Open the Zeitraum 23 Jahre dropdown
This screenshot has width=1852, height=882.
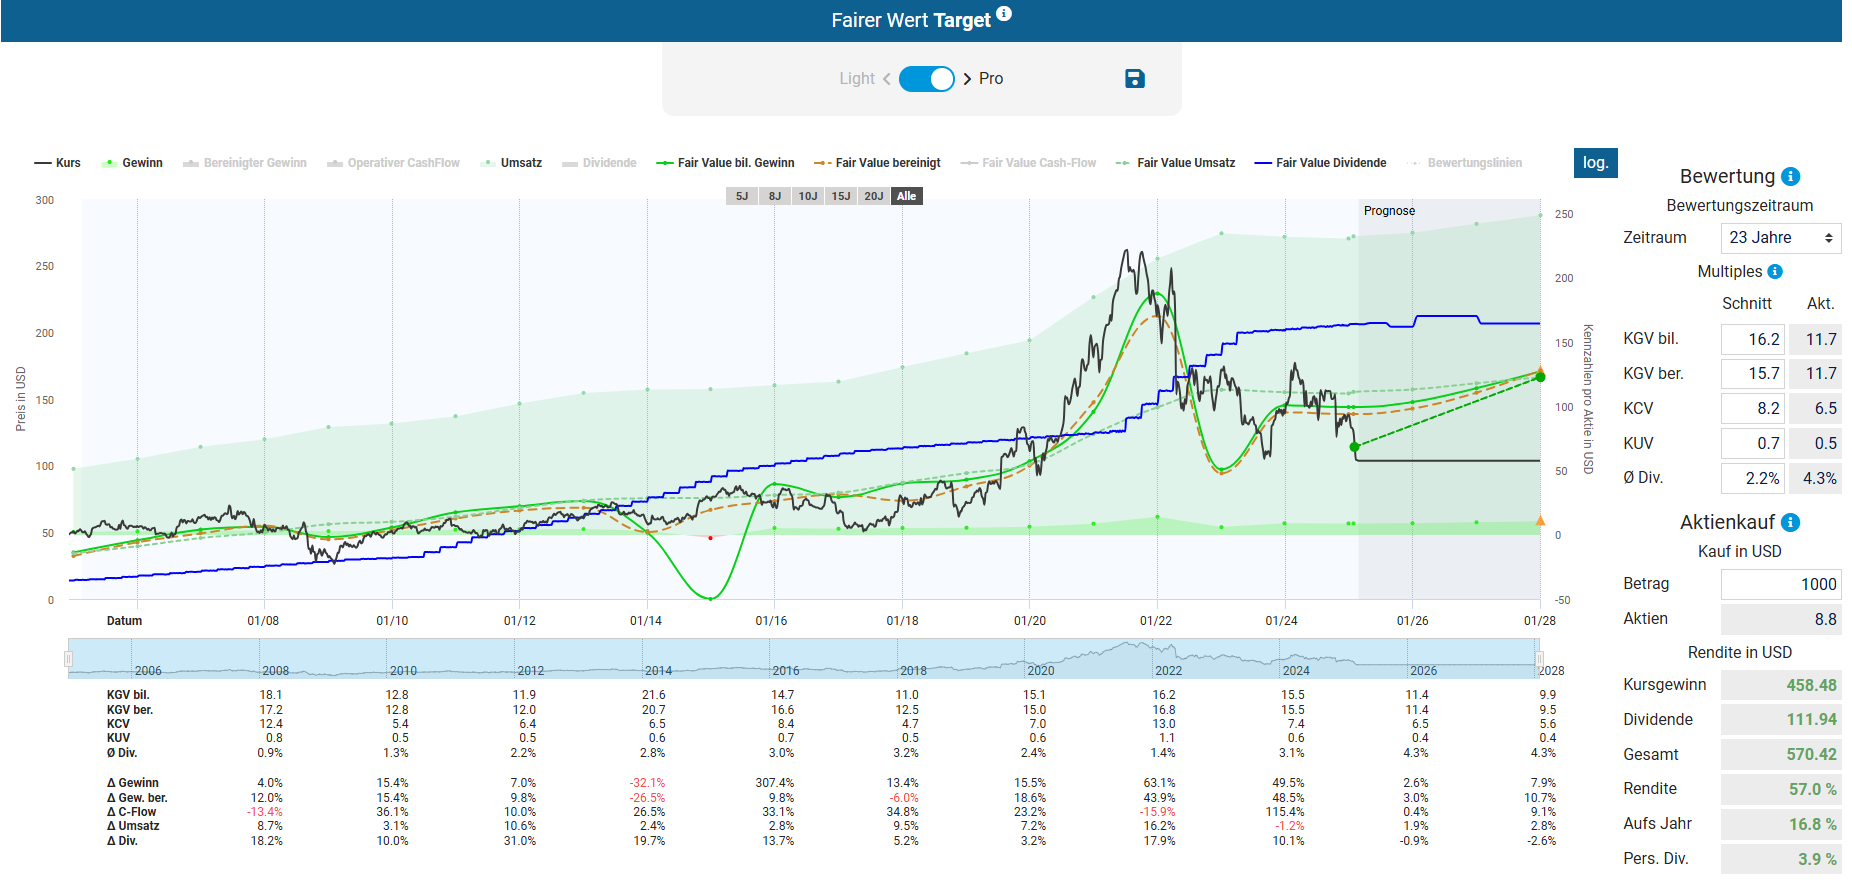pyautogui.click(x=1780, y=238)
